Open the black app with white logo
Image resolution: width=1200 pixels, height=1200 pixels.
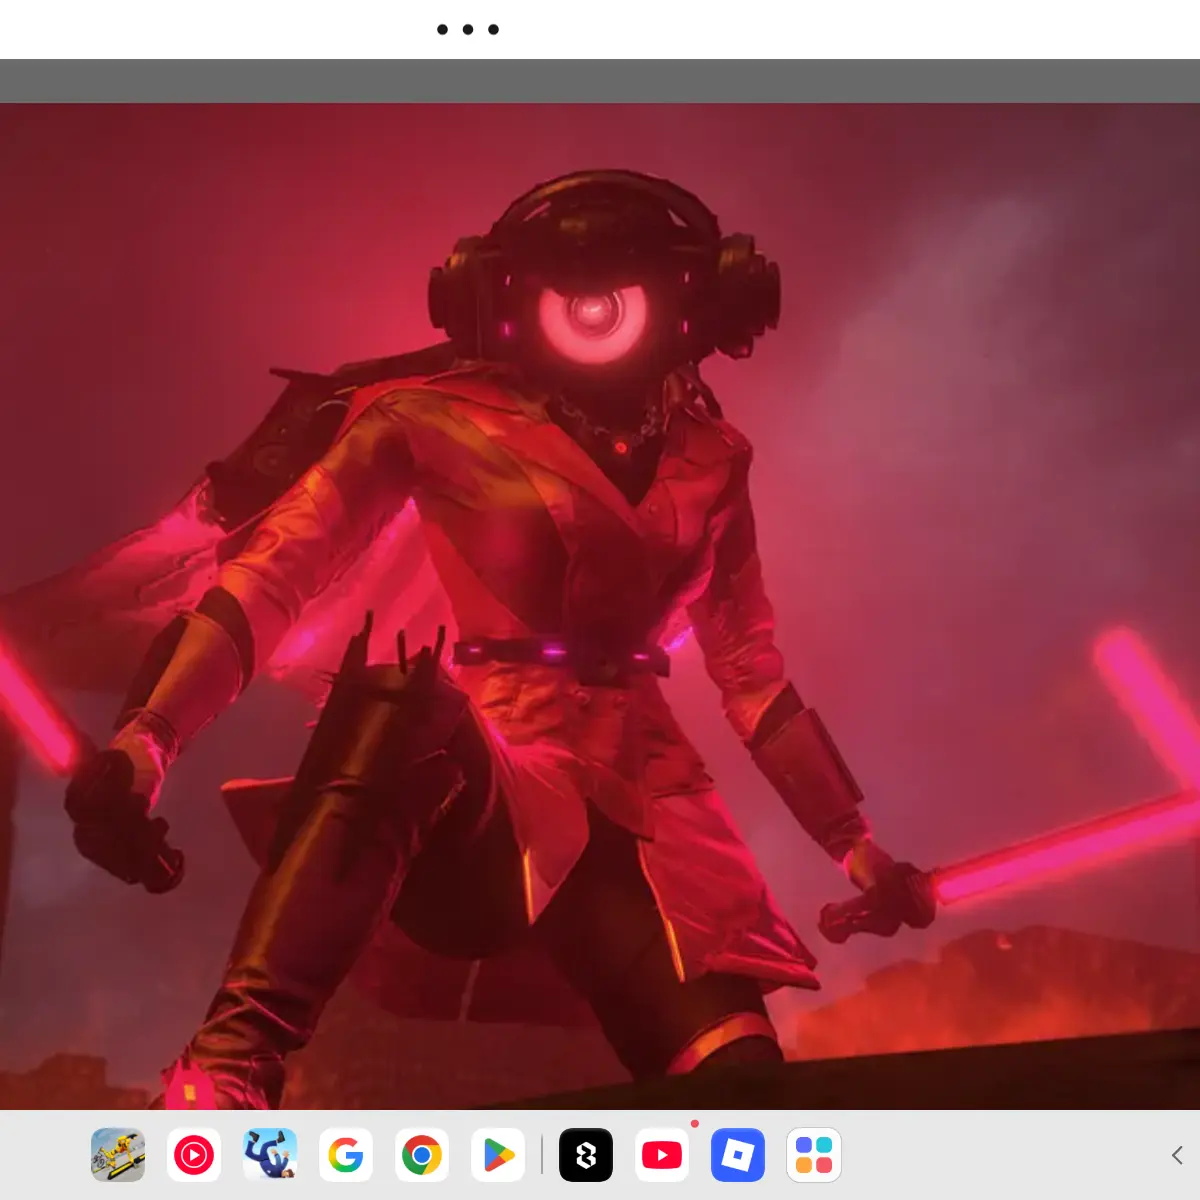[x=586, y=1155]
